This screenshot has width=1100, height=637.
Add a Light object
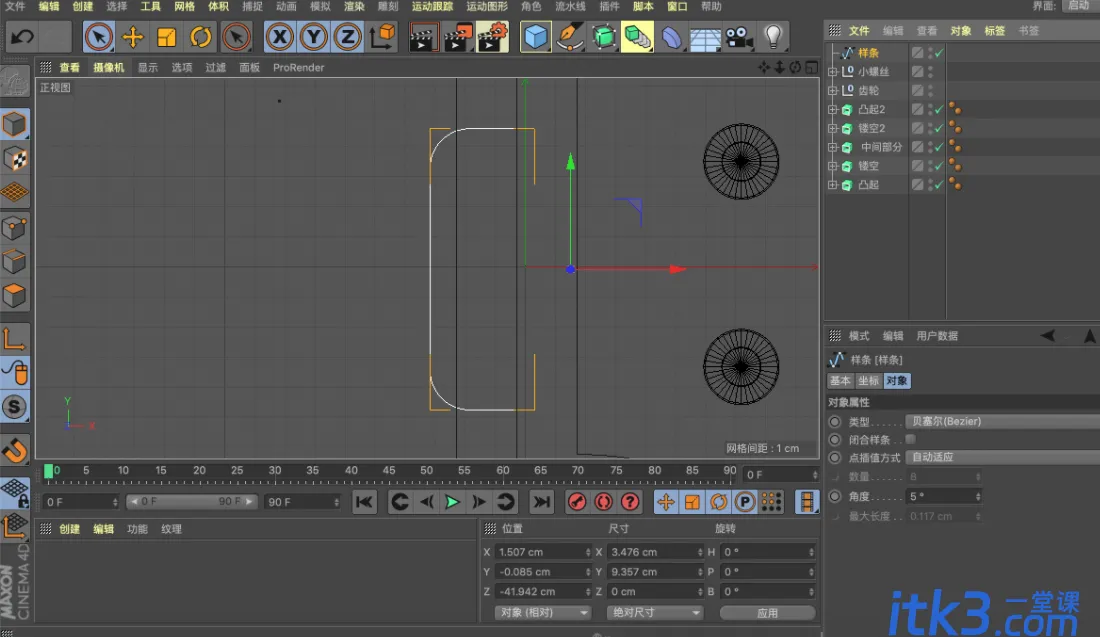[773, 36]
